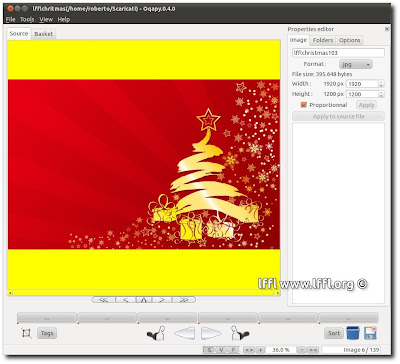This screenshot has height=364, width=400.
Task: Click the Tags button
Action: pyautogui.click(x=47, y=333)
